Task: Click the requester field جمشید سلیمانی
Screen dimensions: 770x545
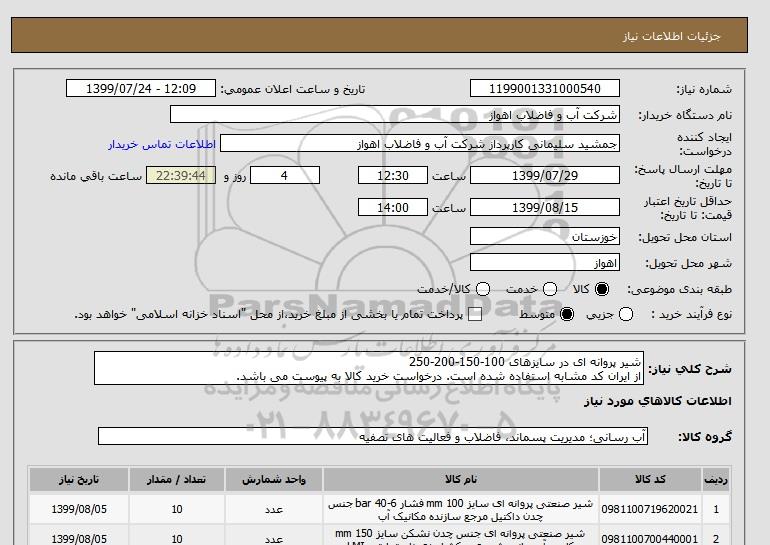Action: (420, 144)
